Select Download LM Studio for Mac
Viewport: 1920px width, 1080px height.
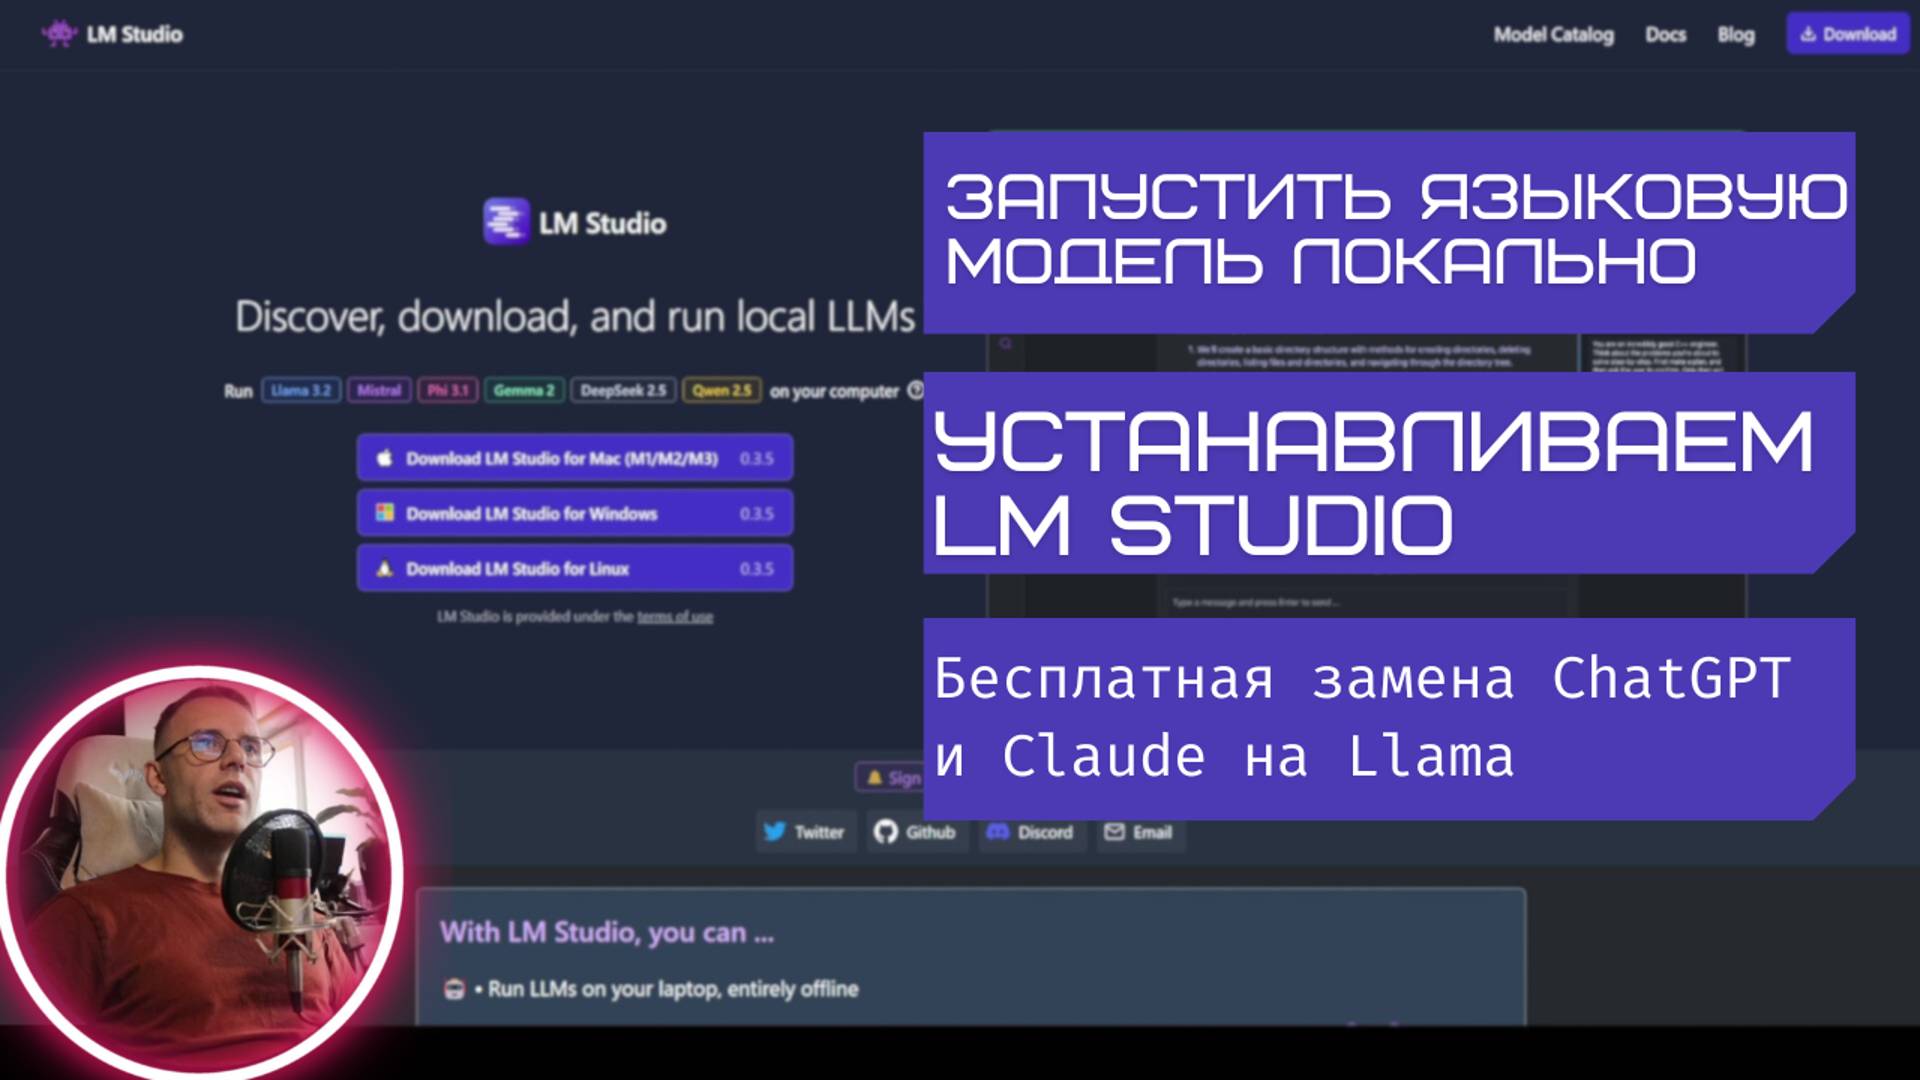[x=575, y=456]
